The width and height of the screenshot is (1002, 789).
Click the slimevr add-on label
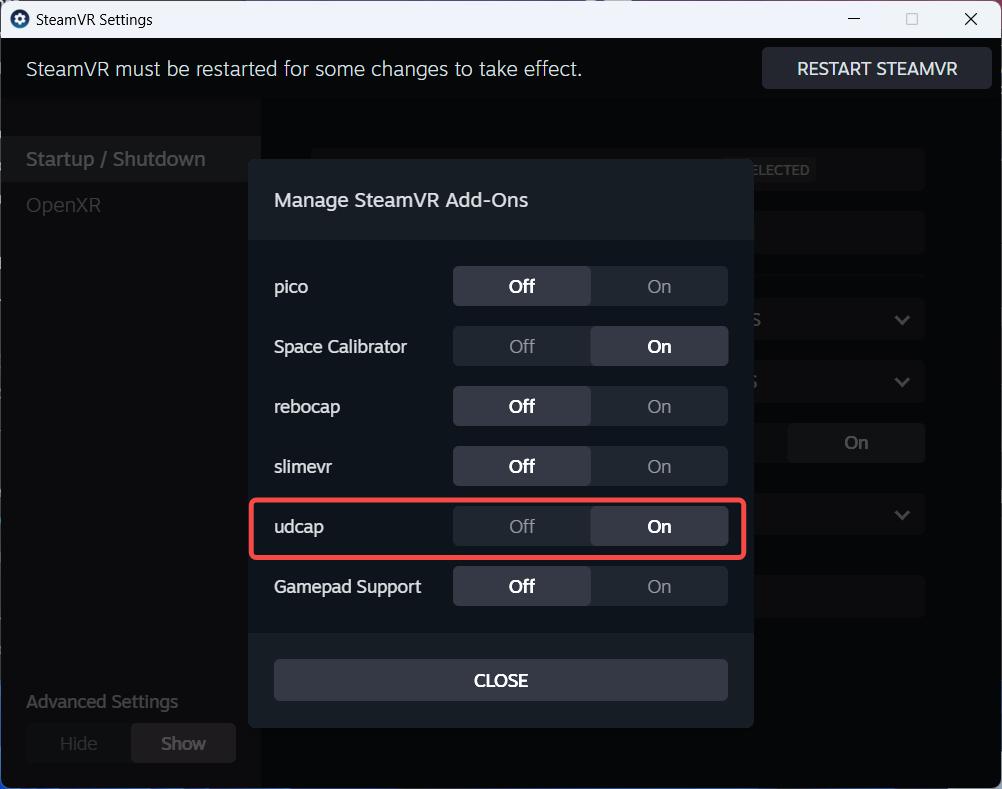point(303,466)
